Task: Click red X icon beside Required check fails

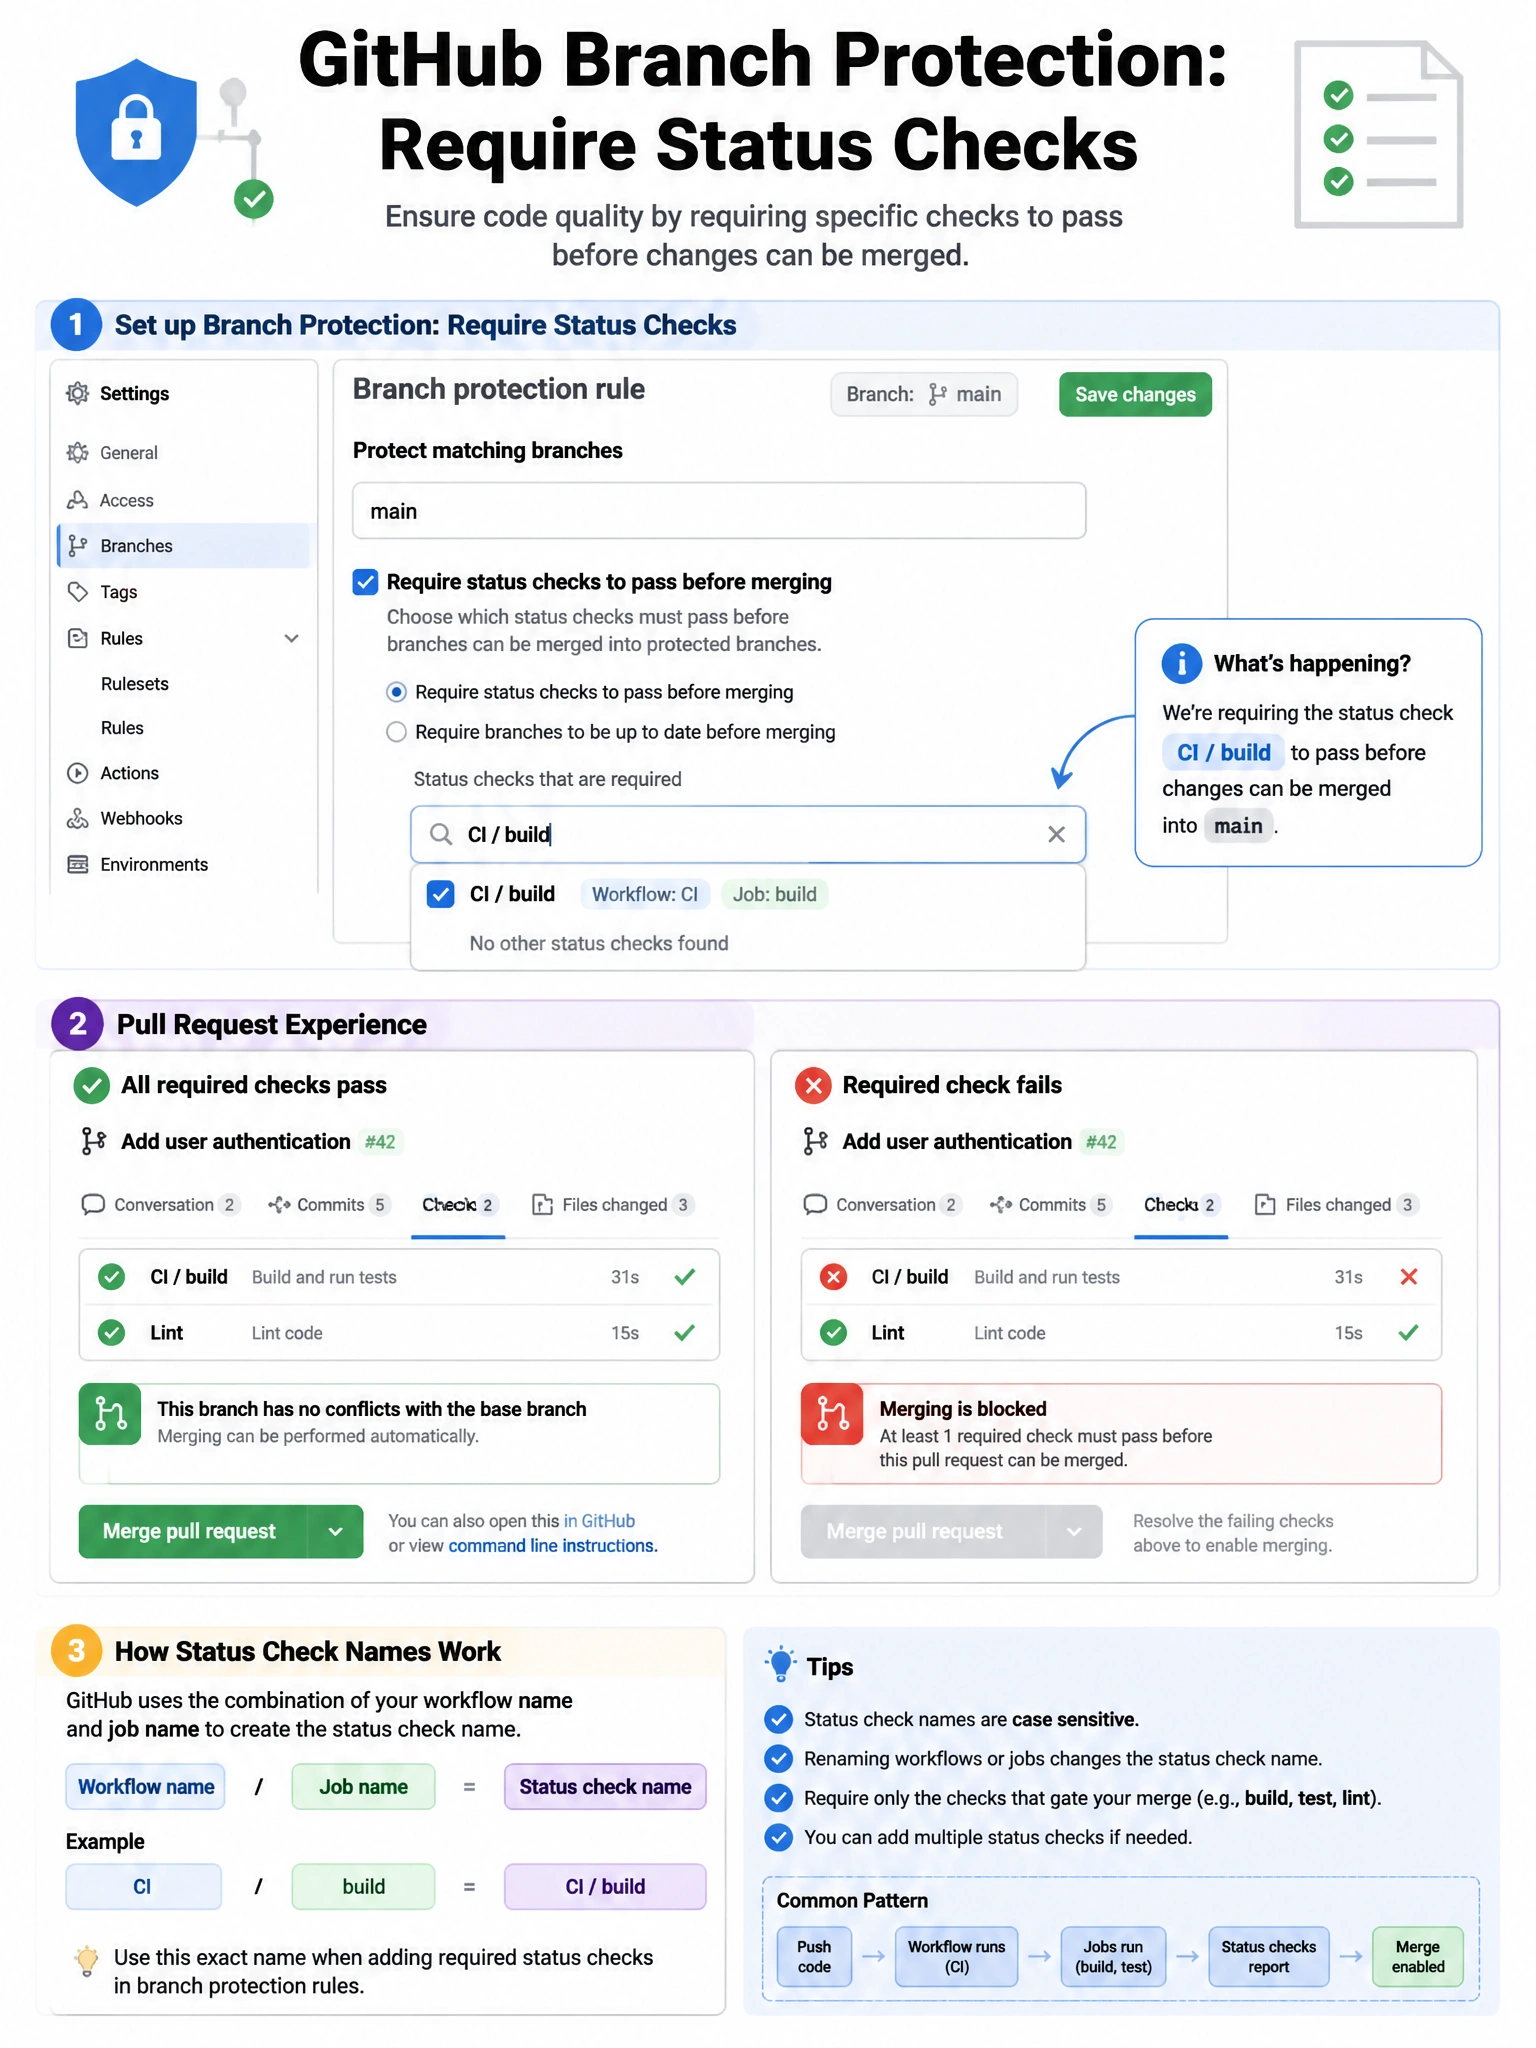Action: tap(813, 1085)
